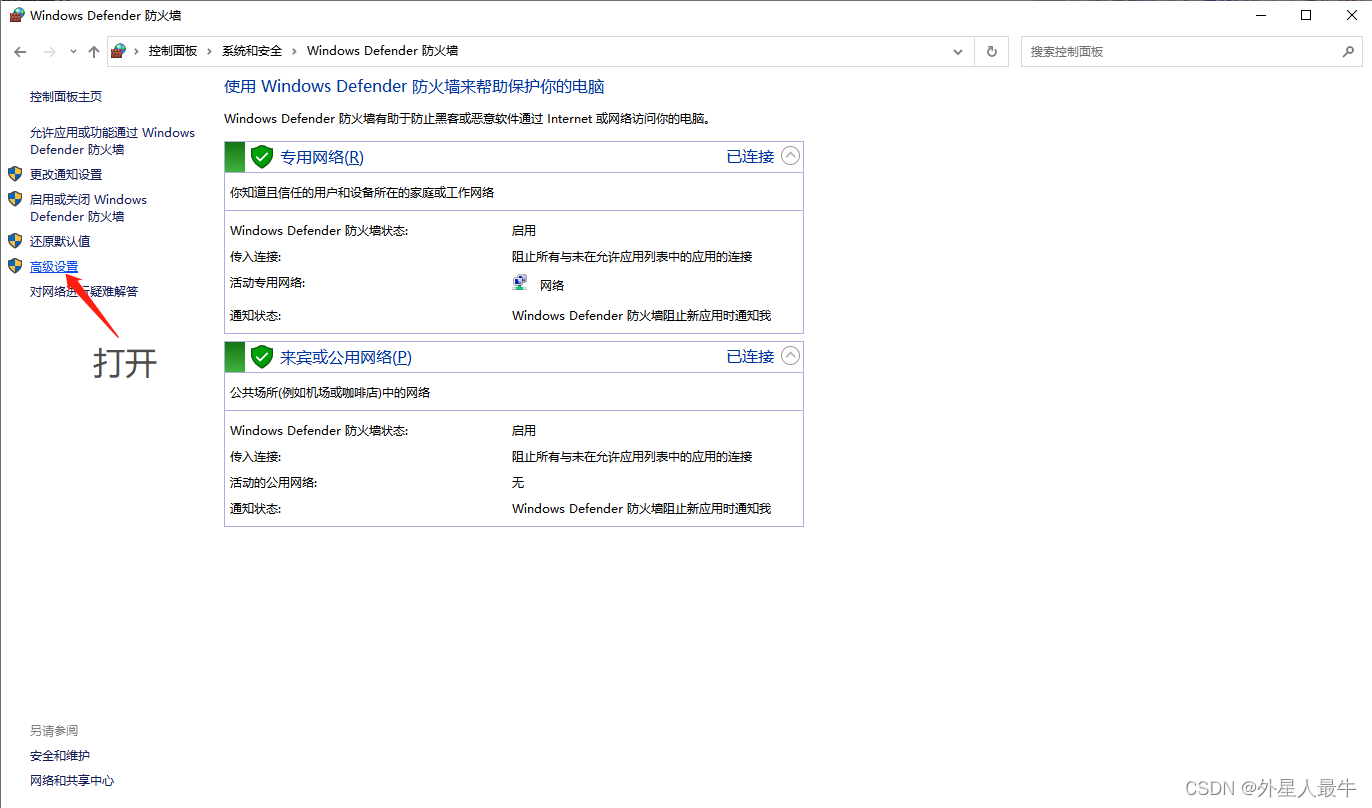The image size is (1372, 808).
Task: Click the 来宾或公用网络(P) header title
Action: click(x=346, y=357)
